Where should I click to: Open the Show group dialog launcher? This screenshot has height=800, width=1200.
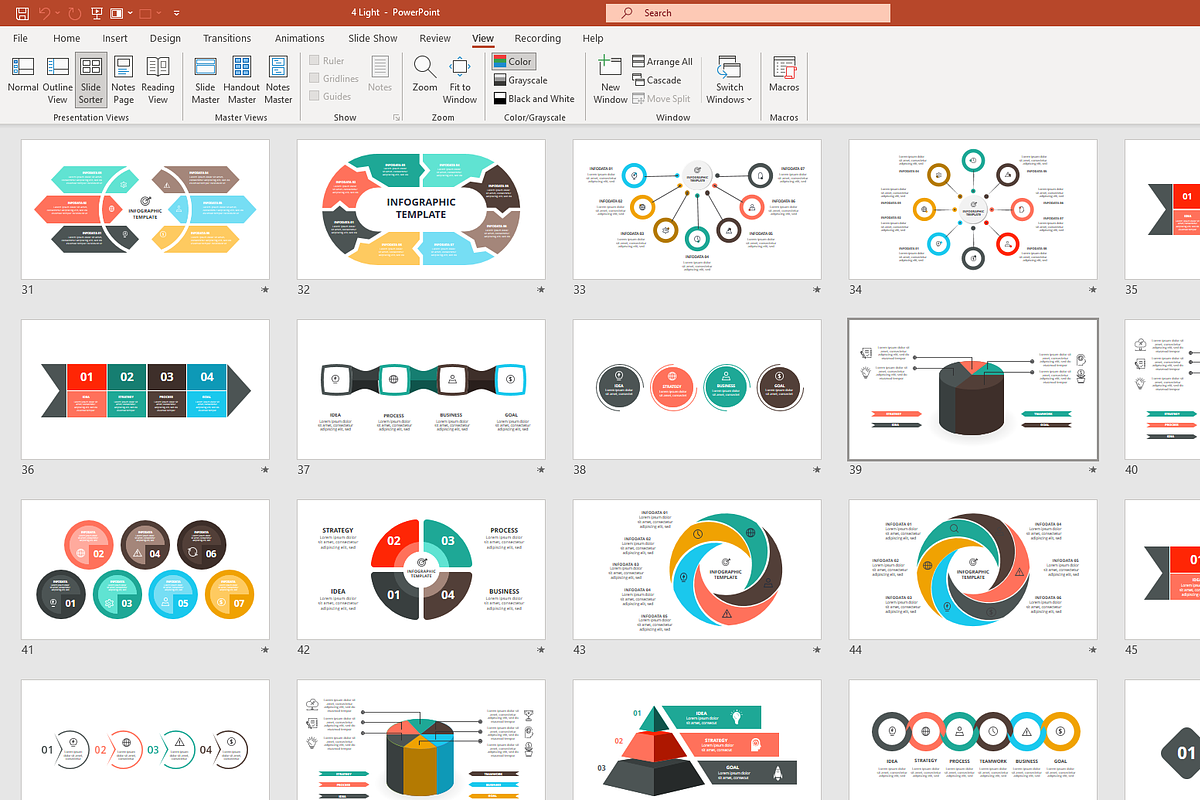click(397, 117)
